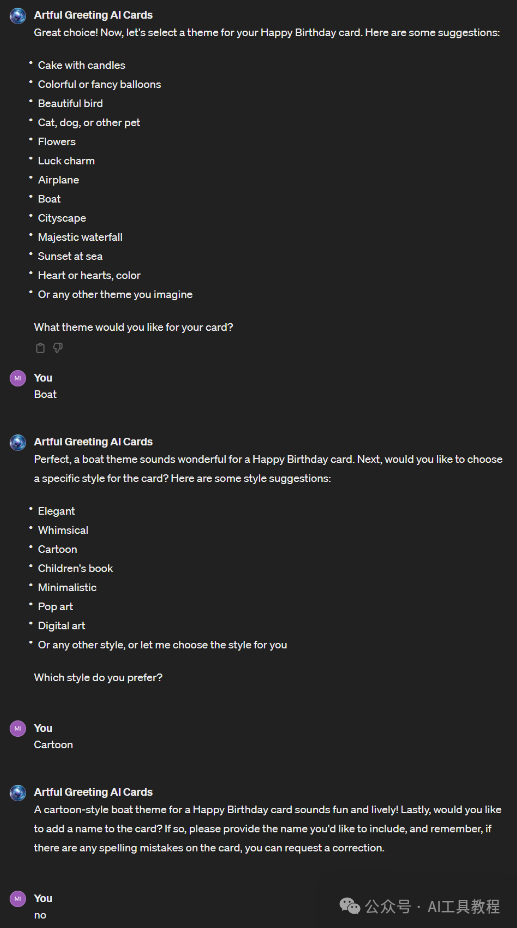Screen dimensions: 517x928
Task: Open the Artful Greeting avatar beside theme suggestions
Action: click(x=18, y=15)
